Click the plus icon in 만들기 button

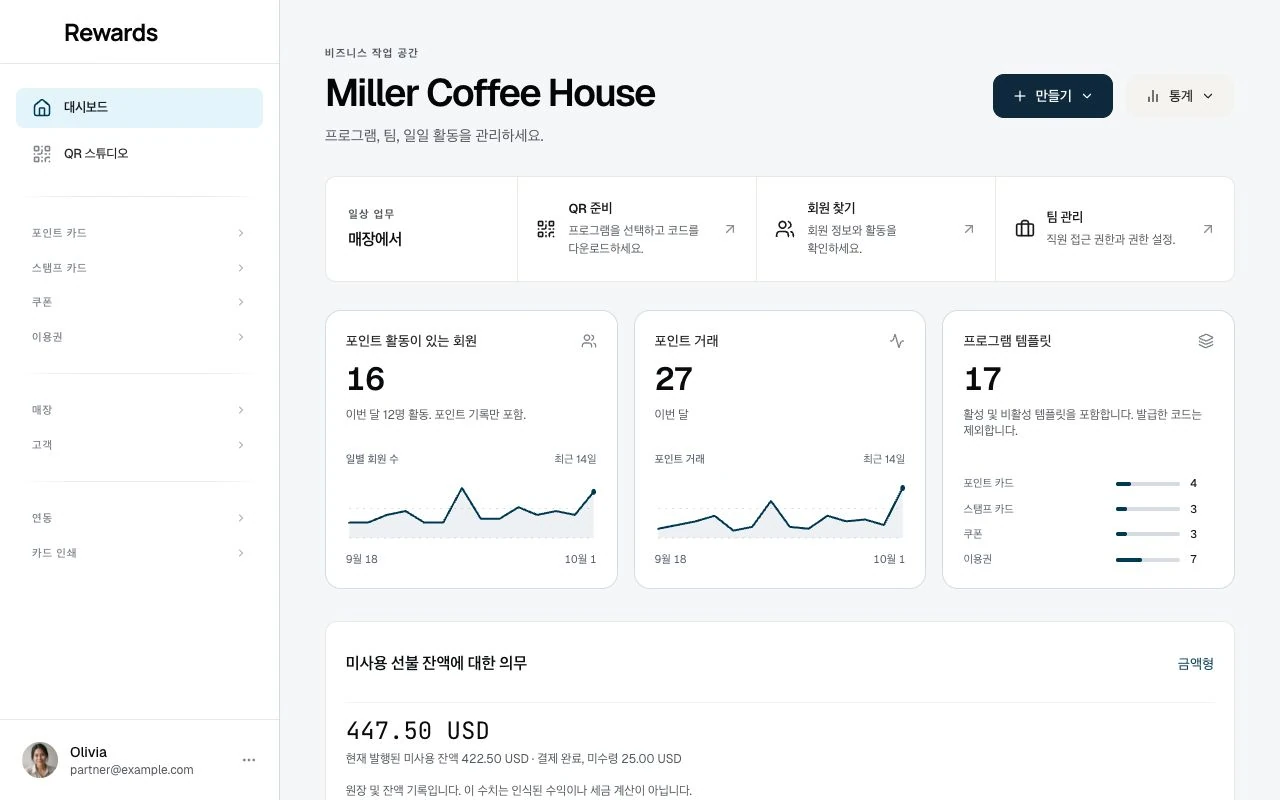pos(1020,96)
